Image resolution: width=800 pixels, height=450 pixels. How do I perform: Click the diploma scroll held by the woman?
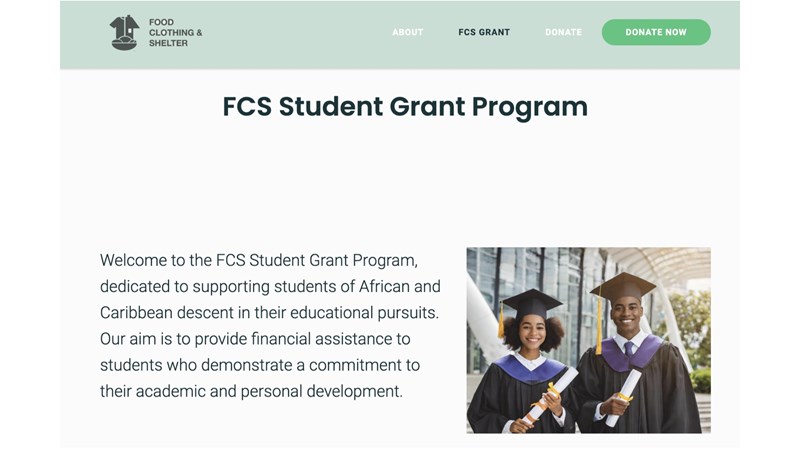coord(553,393)
